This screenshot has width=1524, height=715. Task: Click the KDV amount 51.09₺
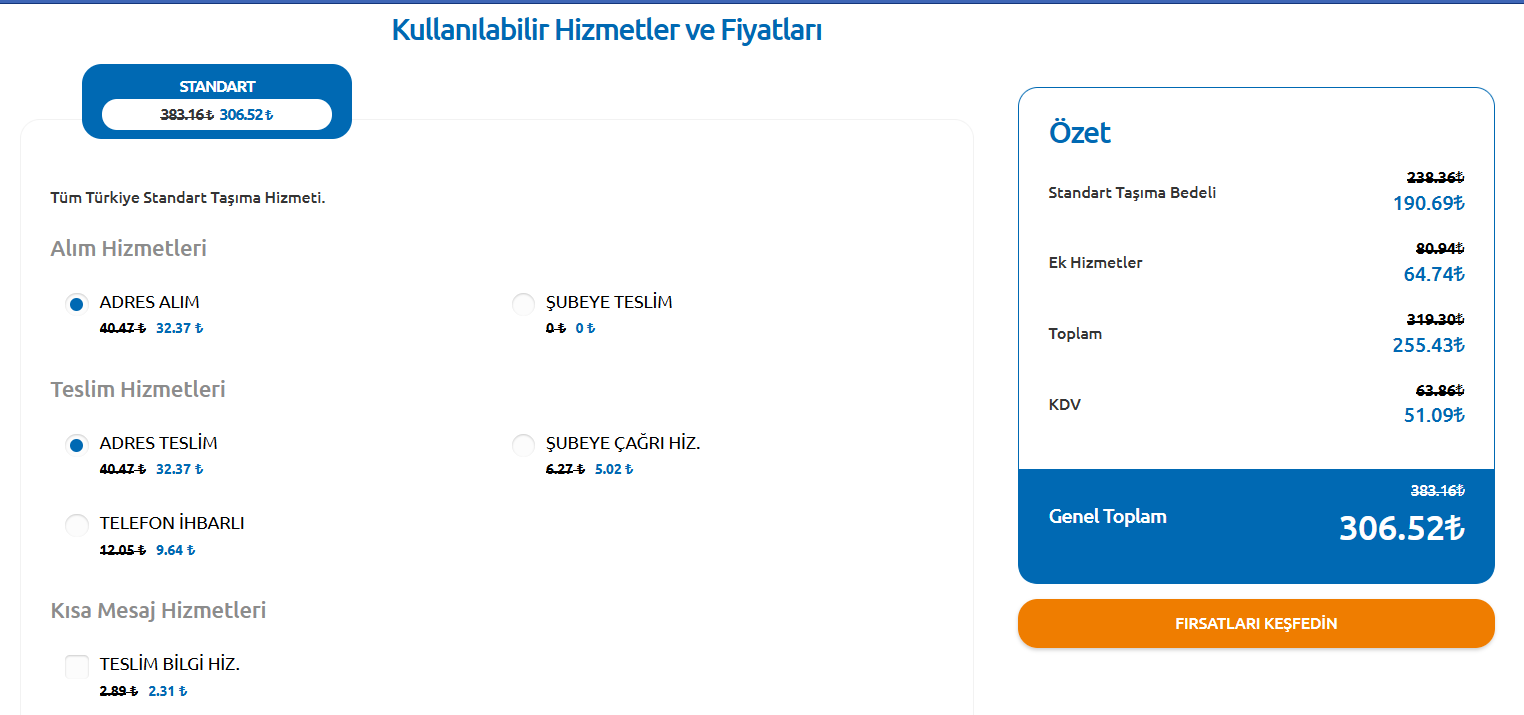pos(1434,415)
